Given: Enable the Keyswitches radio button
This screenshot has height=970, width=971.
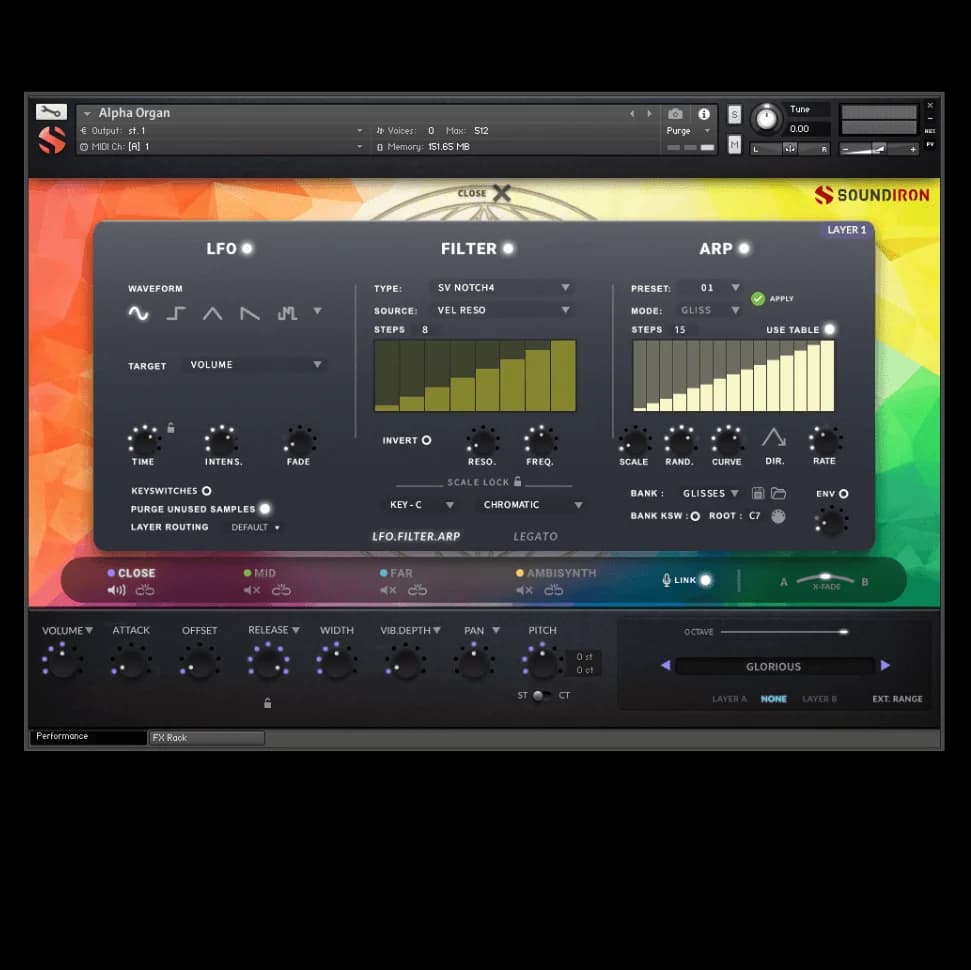Looking at the screenshot, I should point(206,491).
